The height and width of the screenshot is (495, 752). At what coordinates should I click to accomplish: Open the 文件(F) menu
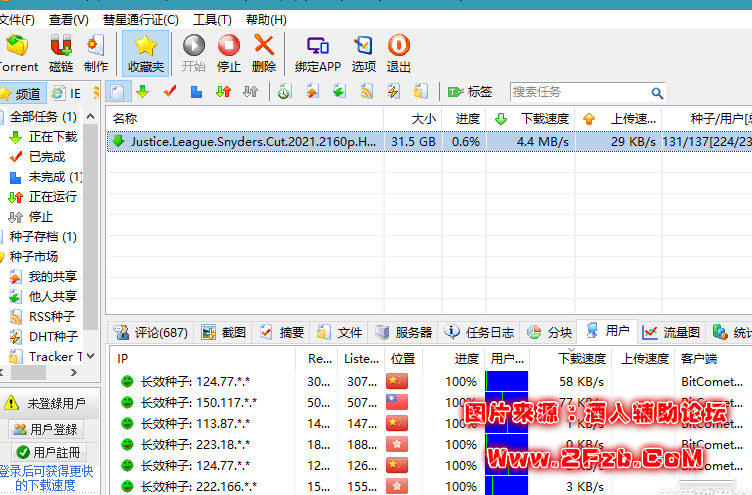click(x=17, y=20)
